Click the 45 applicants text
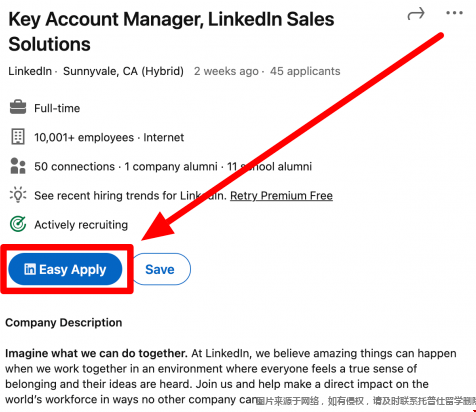This screenshot has width=476, height=412. 305,71
